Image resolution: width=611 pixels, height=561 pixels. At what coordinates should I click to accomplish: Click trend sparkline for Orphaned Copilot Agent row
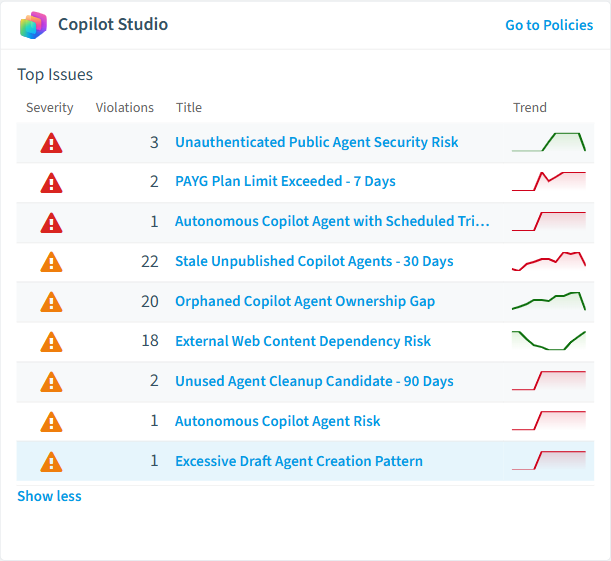point(549,301)
